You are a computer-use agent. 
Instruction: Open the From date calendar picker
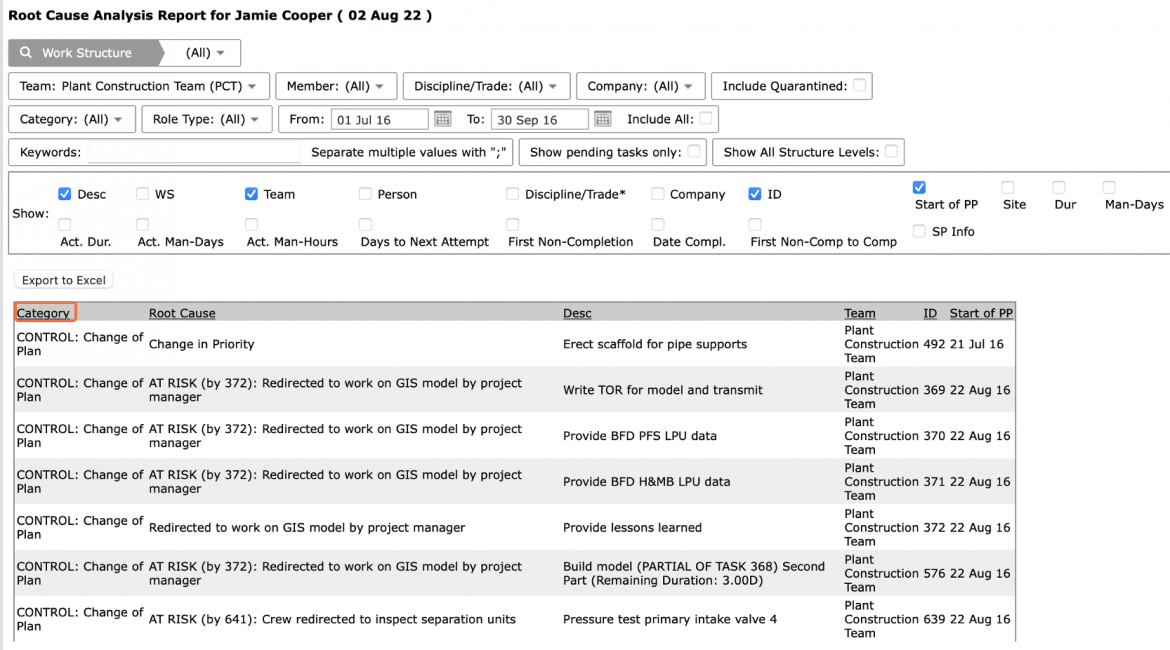(442, 119)
